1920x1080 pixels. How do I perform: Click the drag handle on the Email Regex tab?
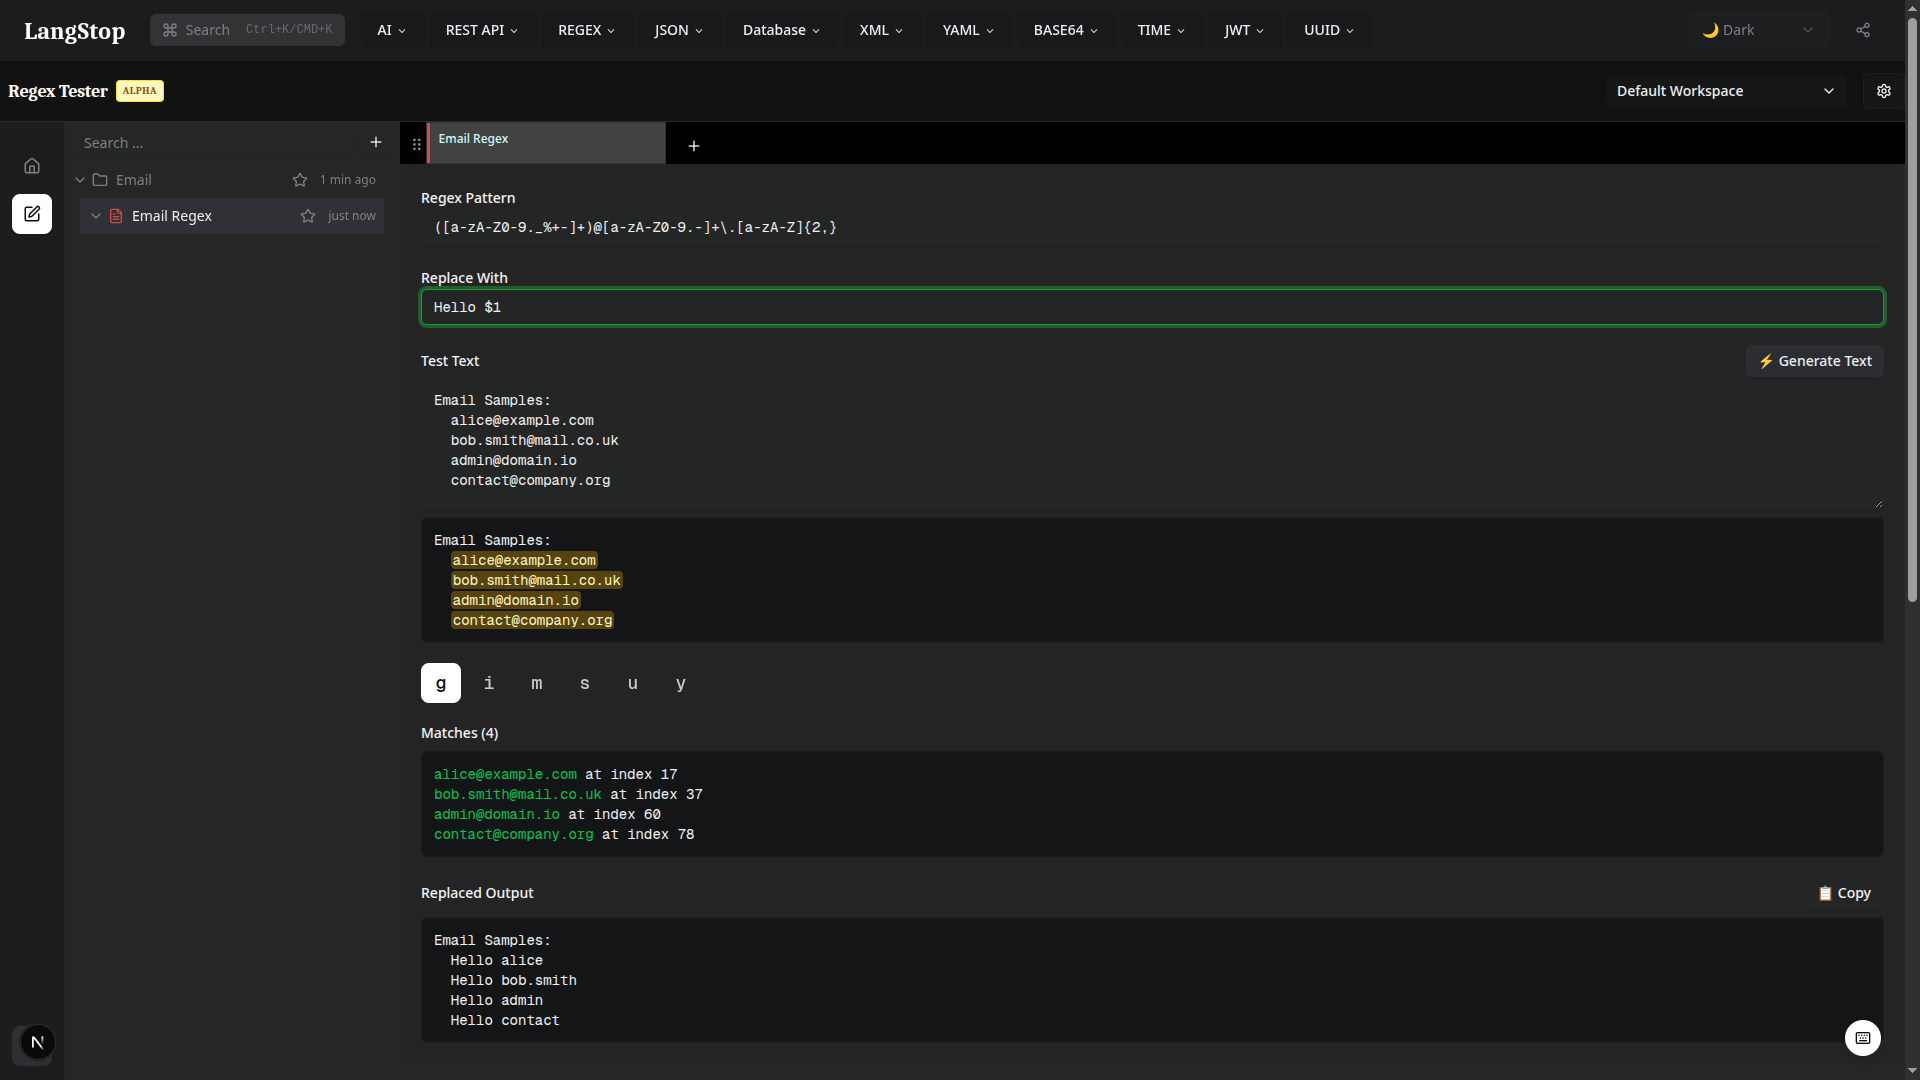[416, 143]
